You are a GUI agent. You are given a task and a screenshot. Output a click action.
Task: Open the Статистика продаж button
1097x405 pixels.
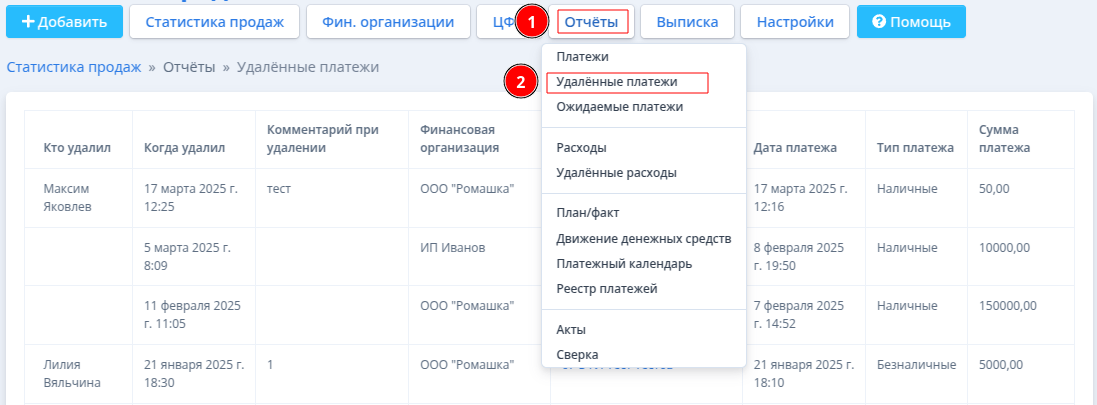(x=215, y=22)
